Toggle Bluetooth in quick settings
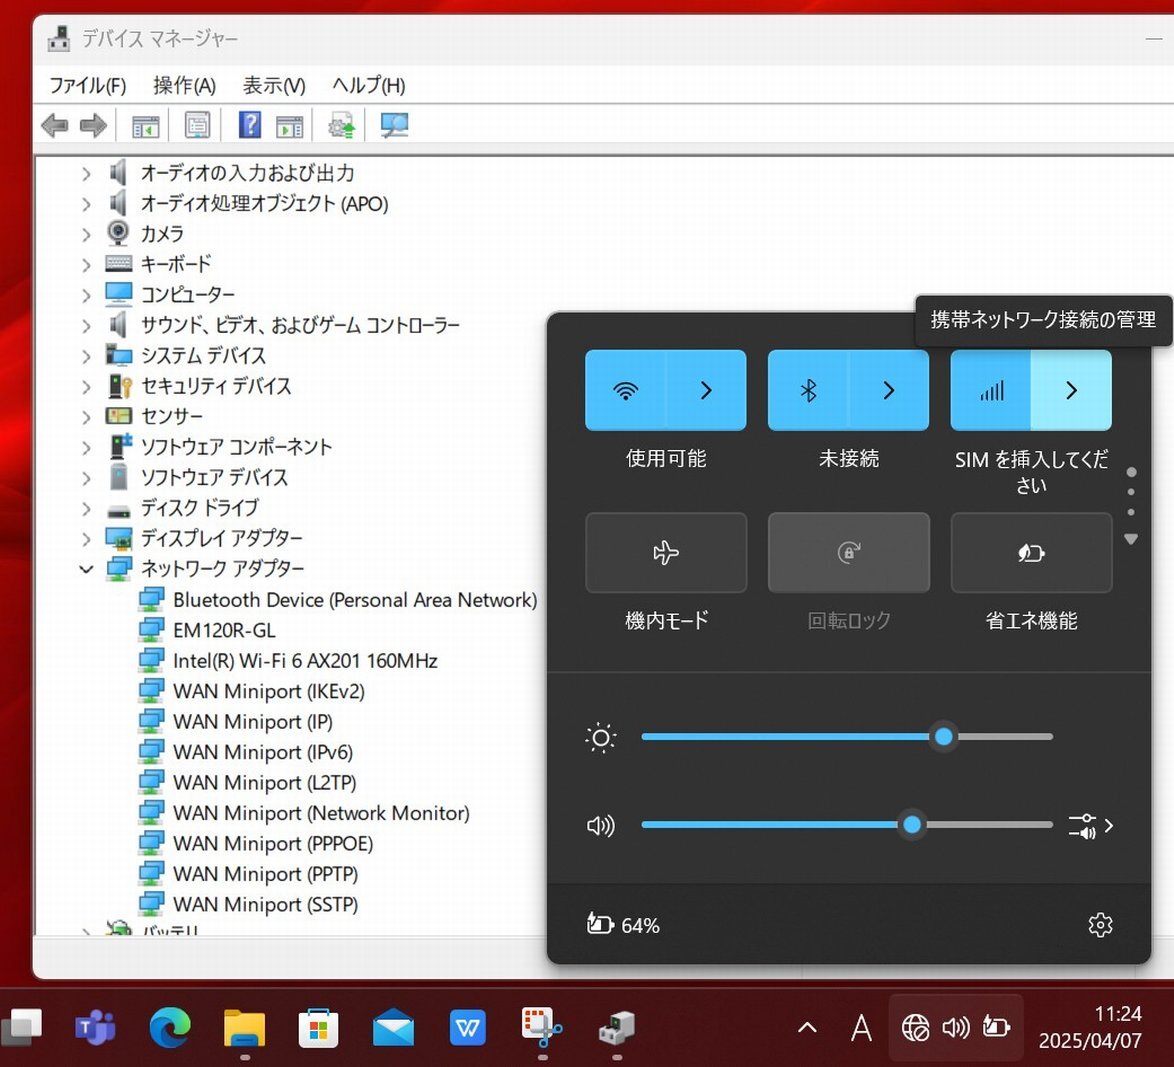This screenshot has width=1174, height=1067. (808, 391)
